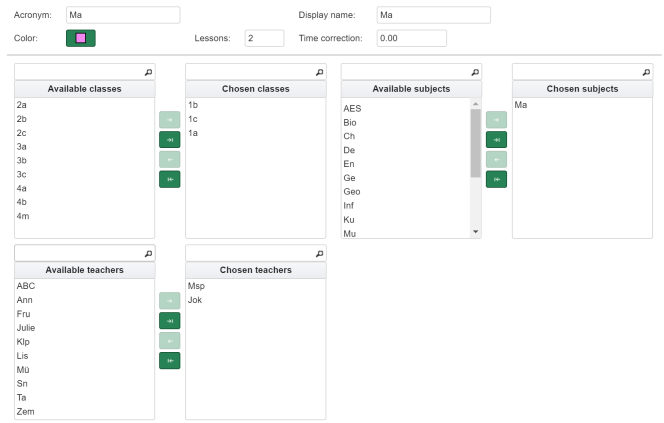Choose subject Bio from Available subjects

(x=350, y=122)
